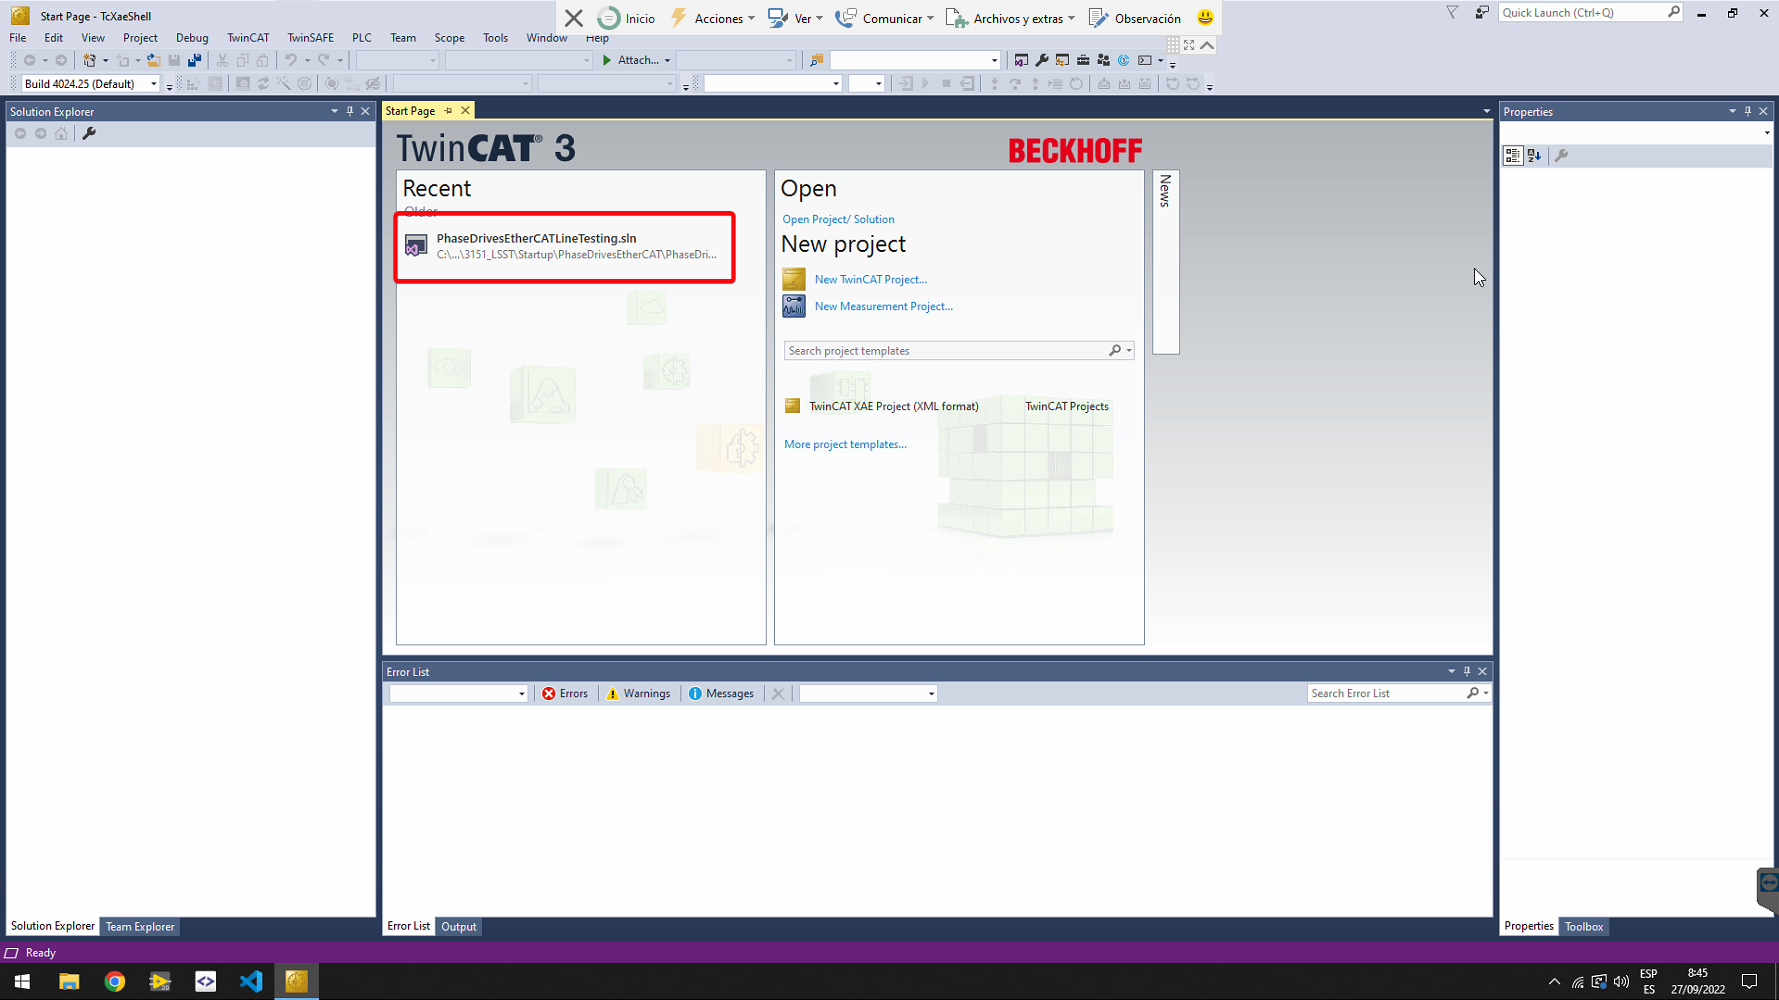1779x1000 pixels.
Task: Toggle the Messages filter in Error List
Action: pyautogui.click(x=721, y=693)
